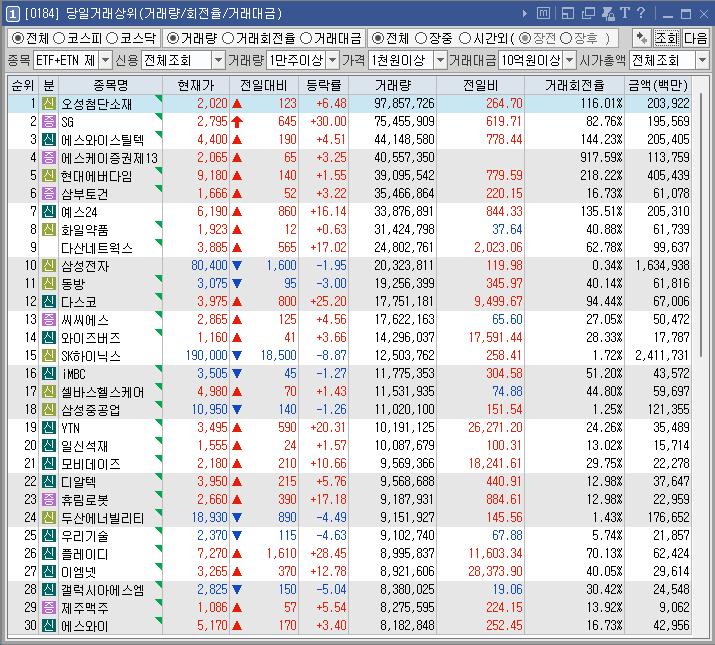Click the 증 badge next to 제주맥주
The width and height of the screenshot is (715, 645).
point(49,607)
